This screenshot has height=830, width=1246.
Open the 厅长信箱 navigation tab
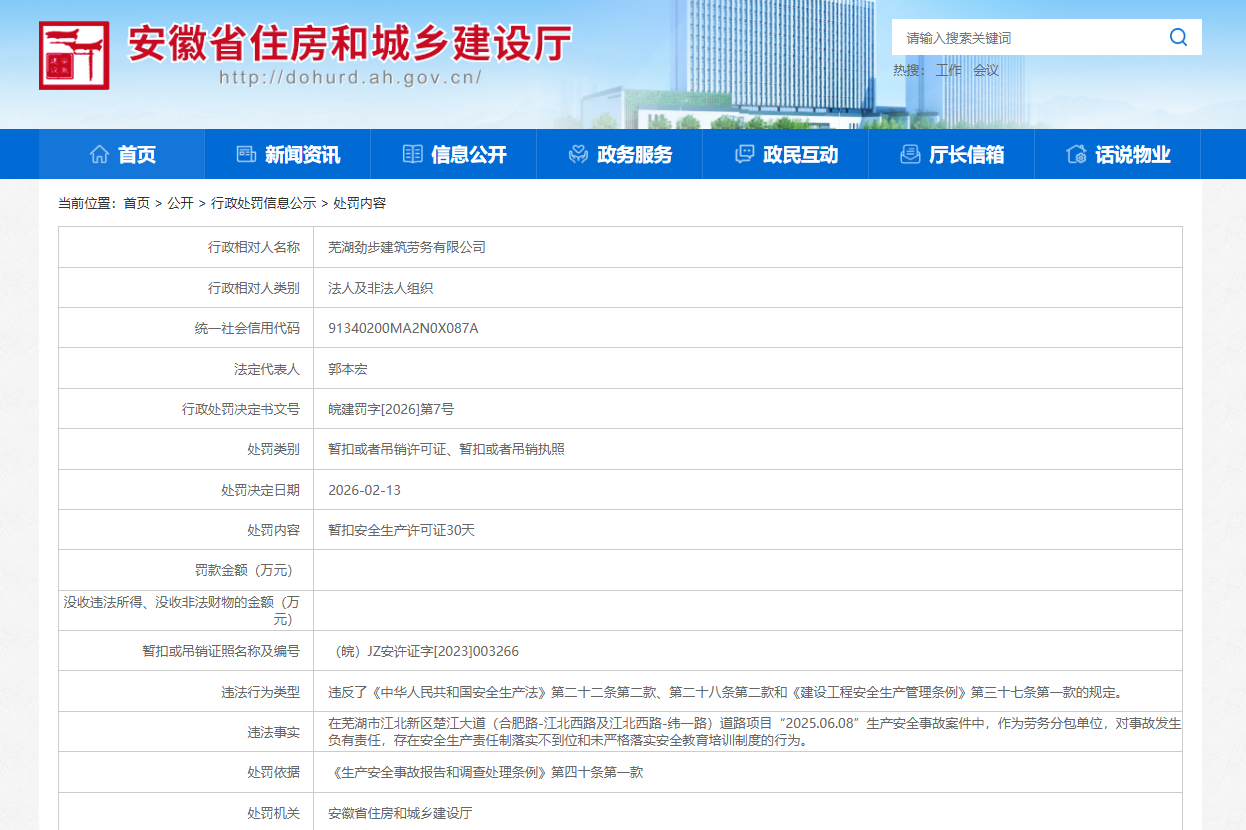(966, 155)
